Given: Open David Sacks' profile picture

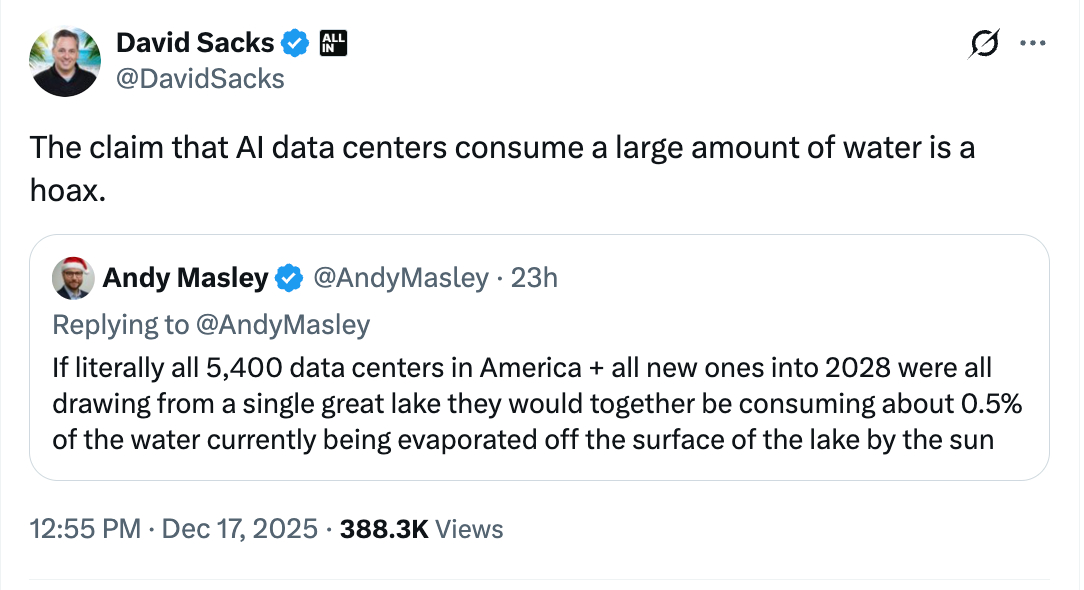Looking at the screenshot, I should pyautogui.click(x=66, y=61).
